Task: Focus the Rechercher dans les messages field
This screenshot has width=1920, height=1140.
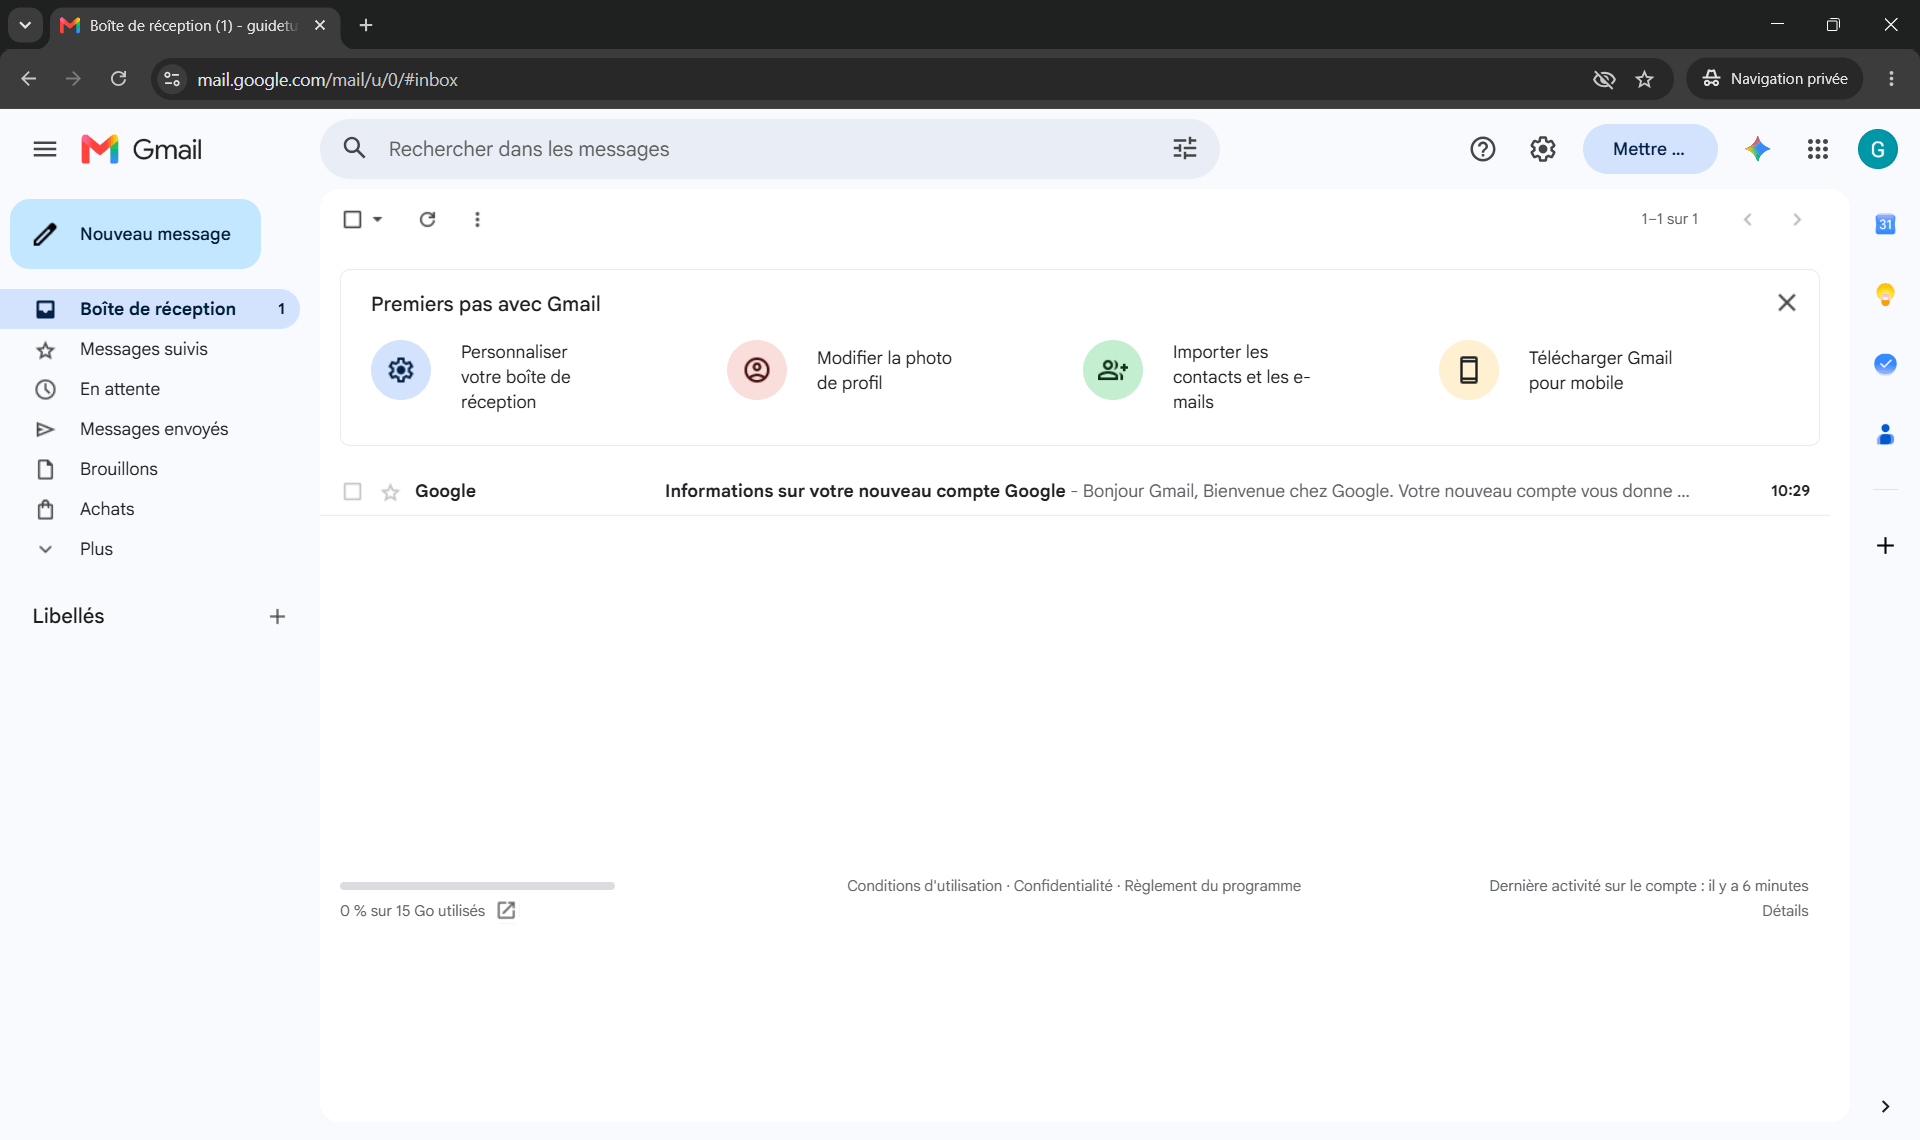Action: pos(770,149)
